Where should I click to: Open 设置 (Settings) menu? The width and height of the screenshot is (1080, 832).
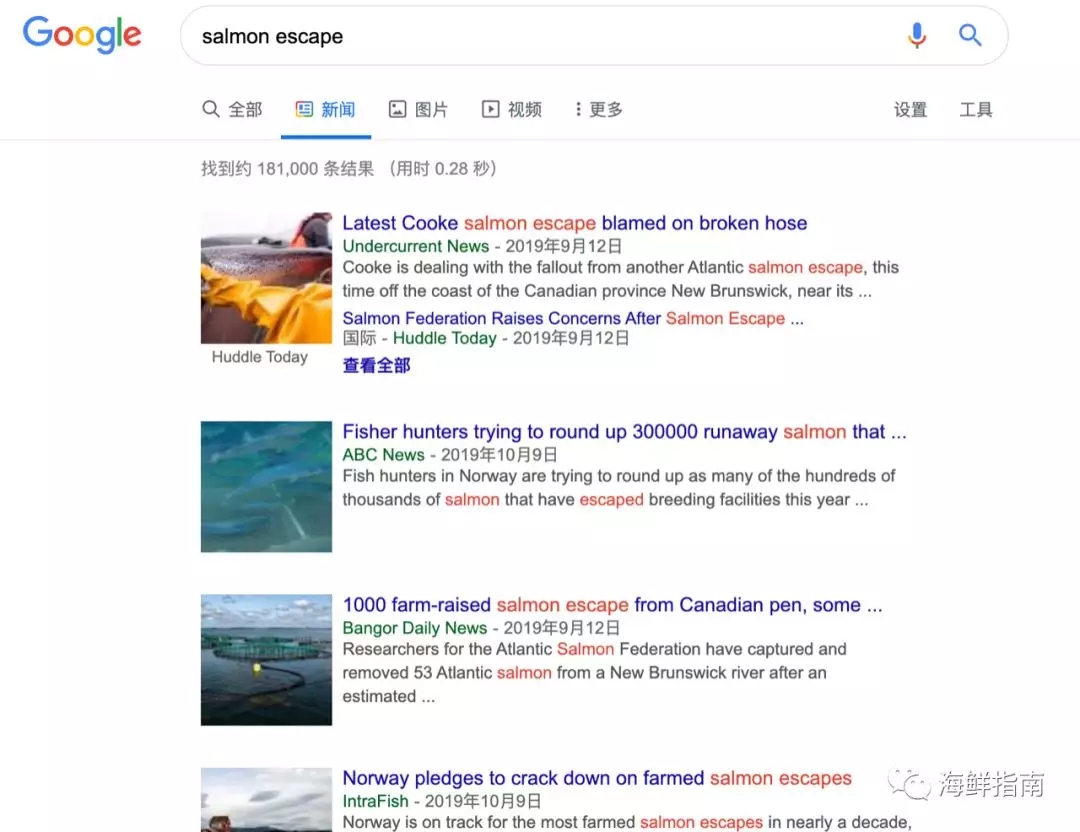[910, 110]
